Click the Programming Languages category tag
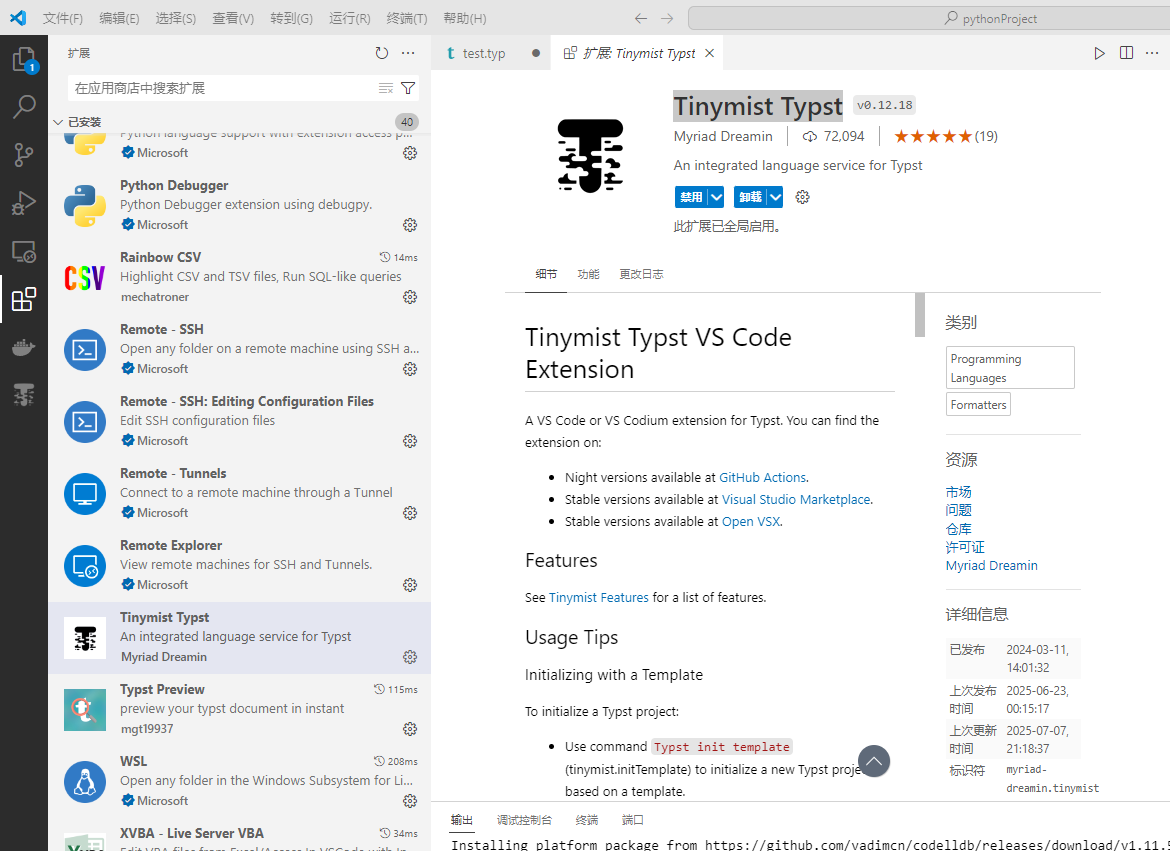 (1010, 368)
